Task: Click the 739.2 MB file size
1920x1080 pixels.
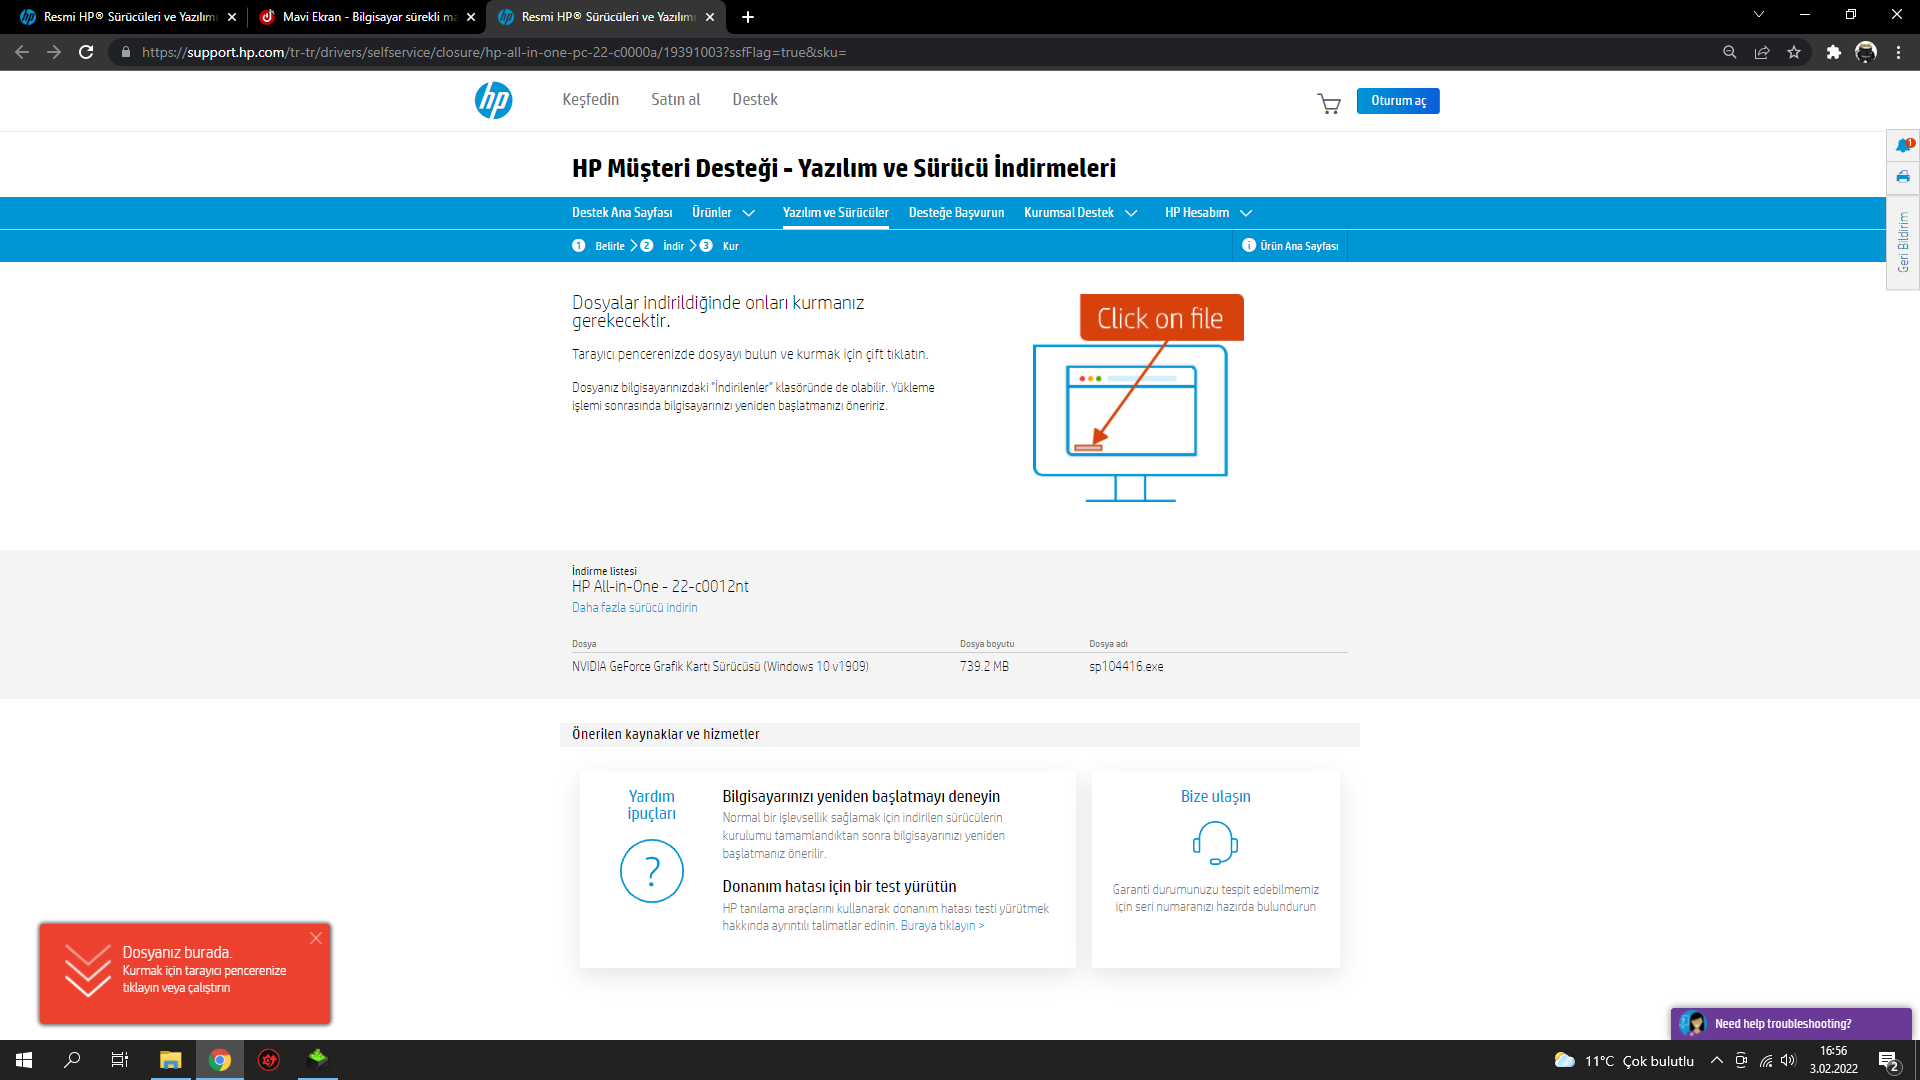Action: point(984,667)
